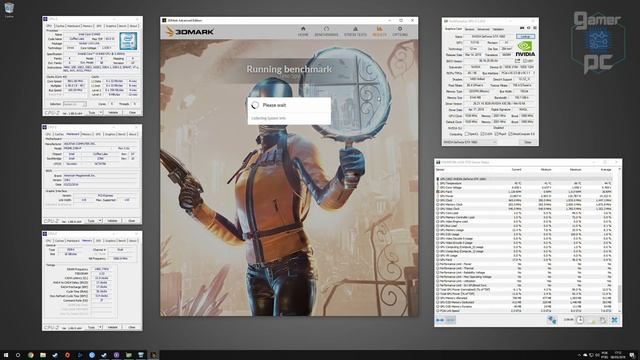
Task: Click HWiNFO blue X close-sensors icon
Action: (614, 320)
